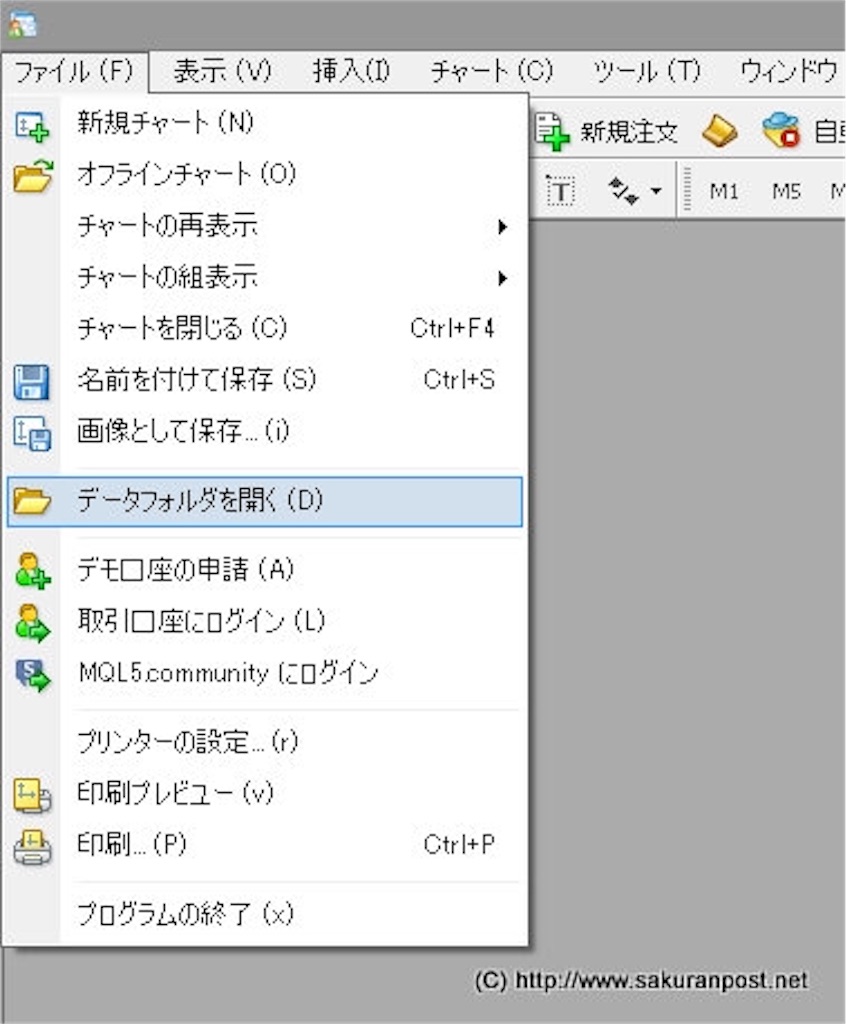The image size is (846, 1024).
Task: Select the text label tool in the toolbar
Action: point(561,191)
